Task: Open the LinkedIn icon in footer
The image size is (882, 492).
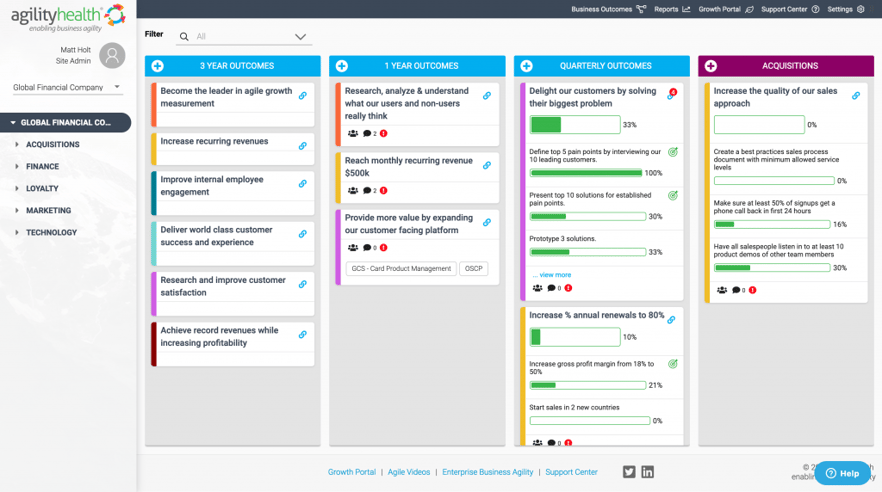Action: point(647,472)
